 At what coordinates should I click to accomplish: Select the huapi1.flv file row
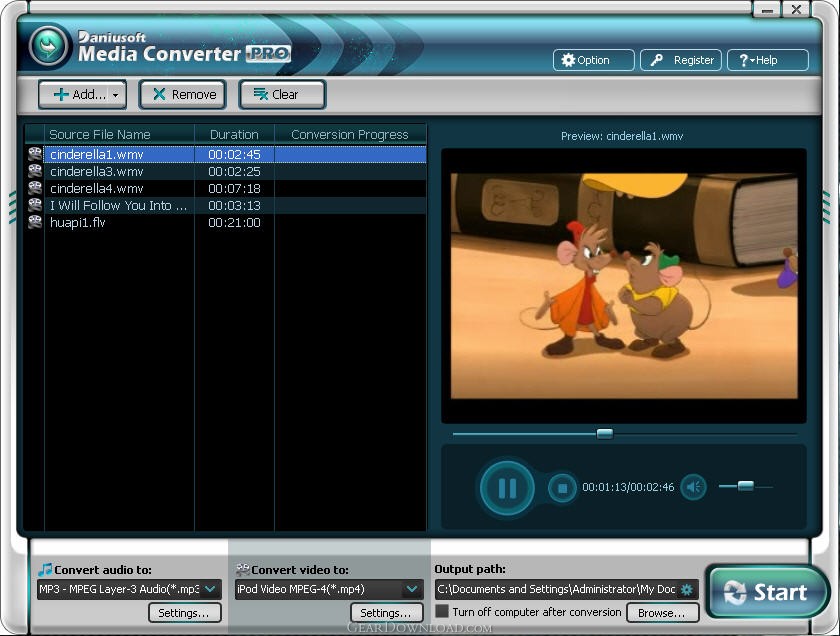click(226, 222)
